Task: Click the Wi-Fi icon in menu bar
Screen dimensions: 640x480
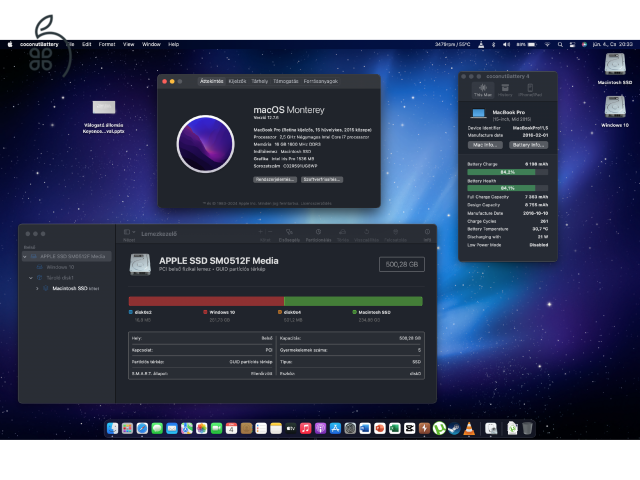Action: click(x=547, y=44)
